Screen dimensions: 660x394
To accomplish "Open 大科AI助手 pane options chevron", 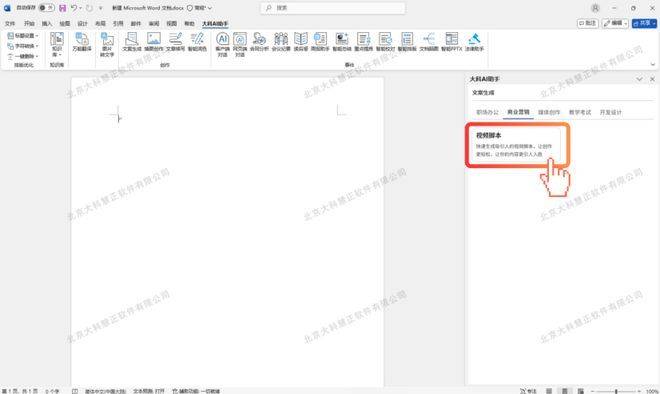I will point(639,79).
